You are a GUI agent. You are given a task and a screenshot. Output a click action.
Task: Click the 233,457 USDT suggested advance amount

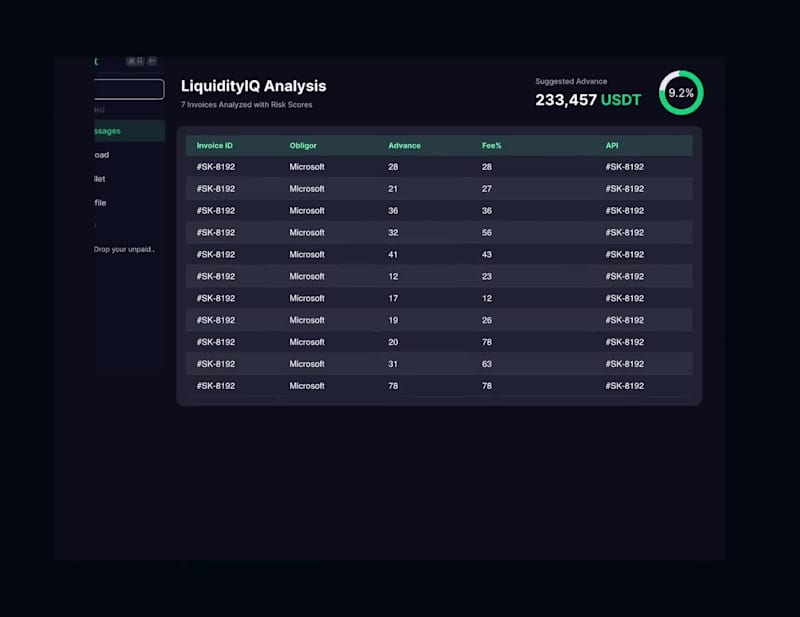588,100
